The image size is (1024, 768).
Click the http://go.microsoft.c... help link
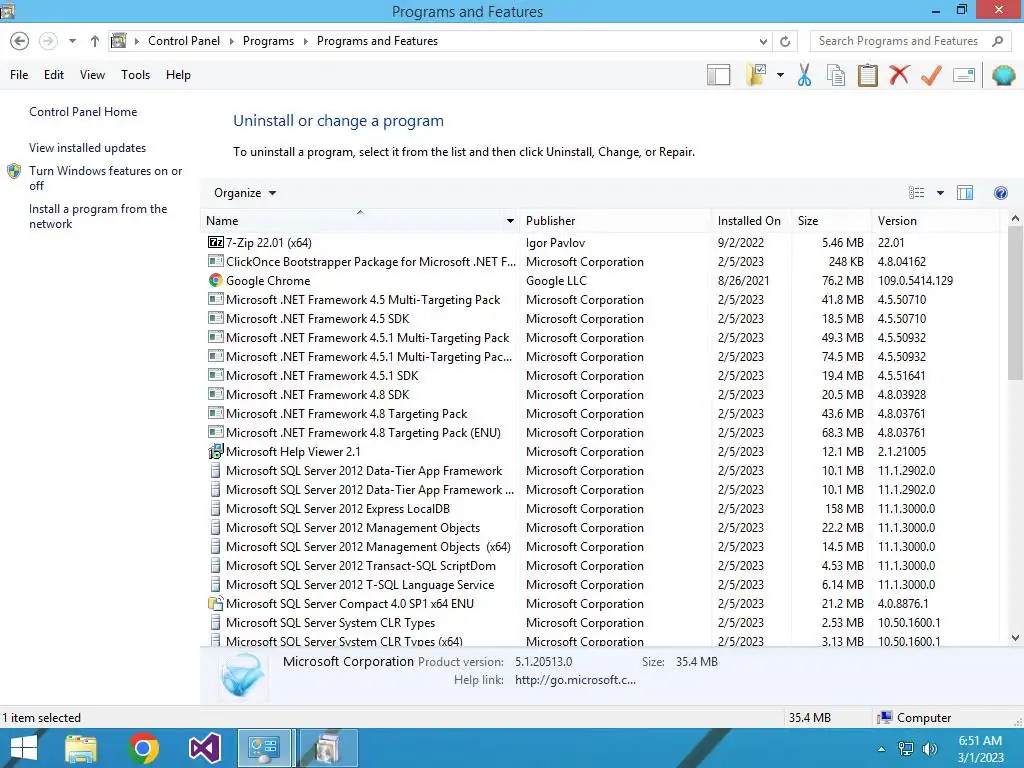tap(575, 680)
